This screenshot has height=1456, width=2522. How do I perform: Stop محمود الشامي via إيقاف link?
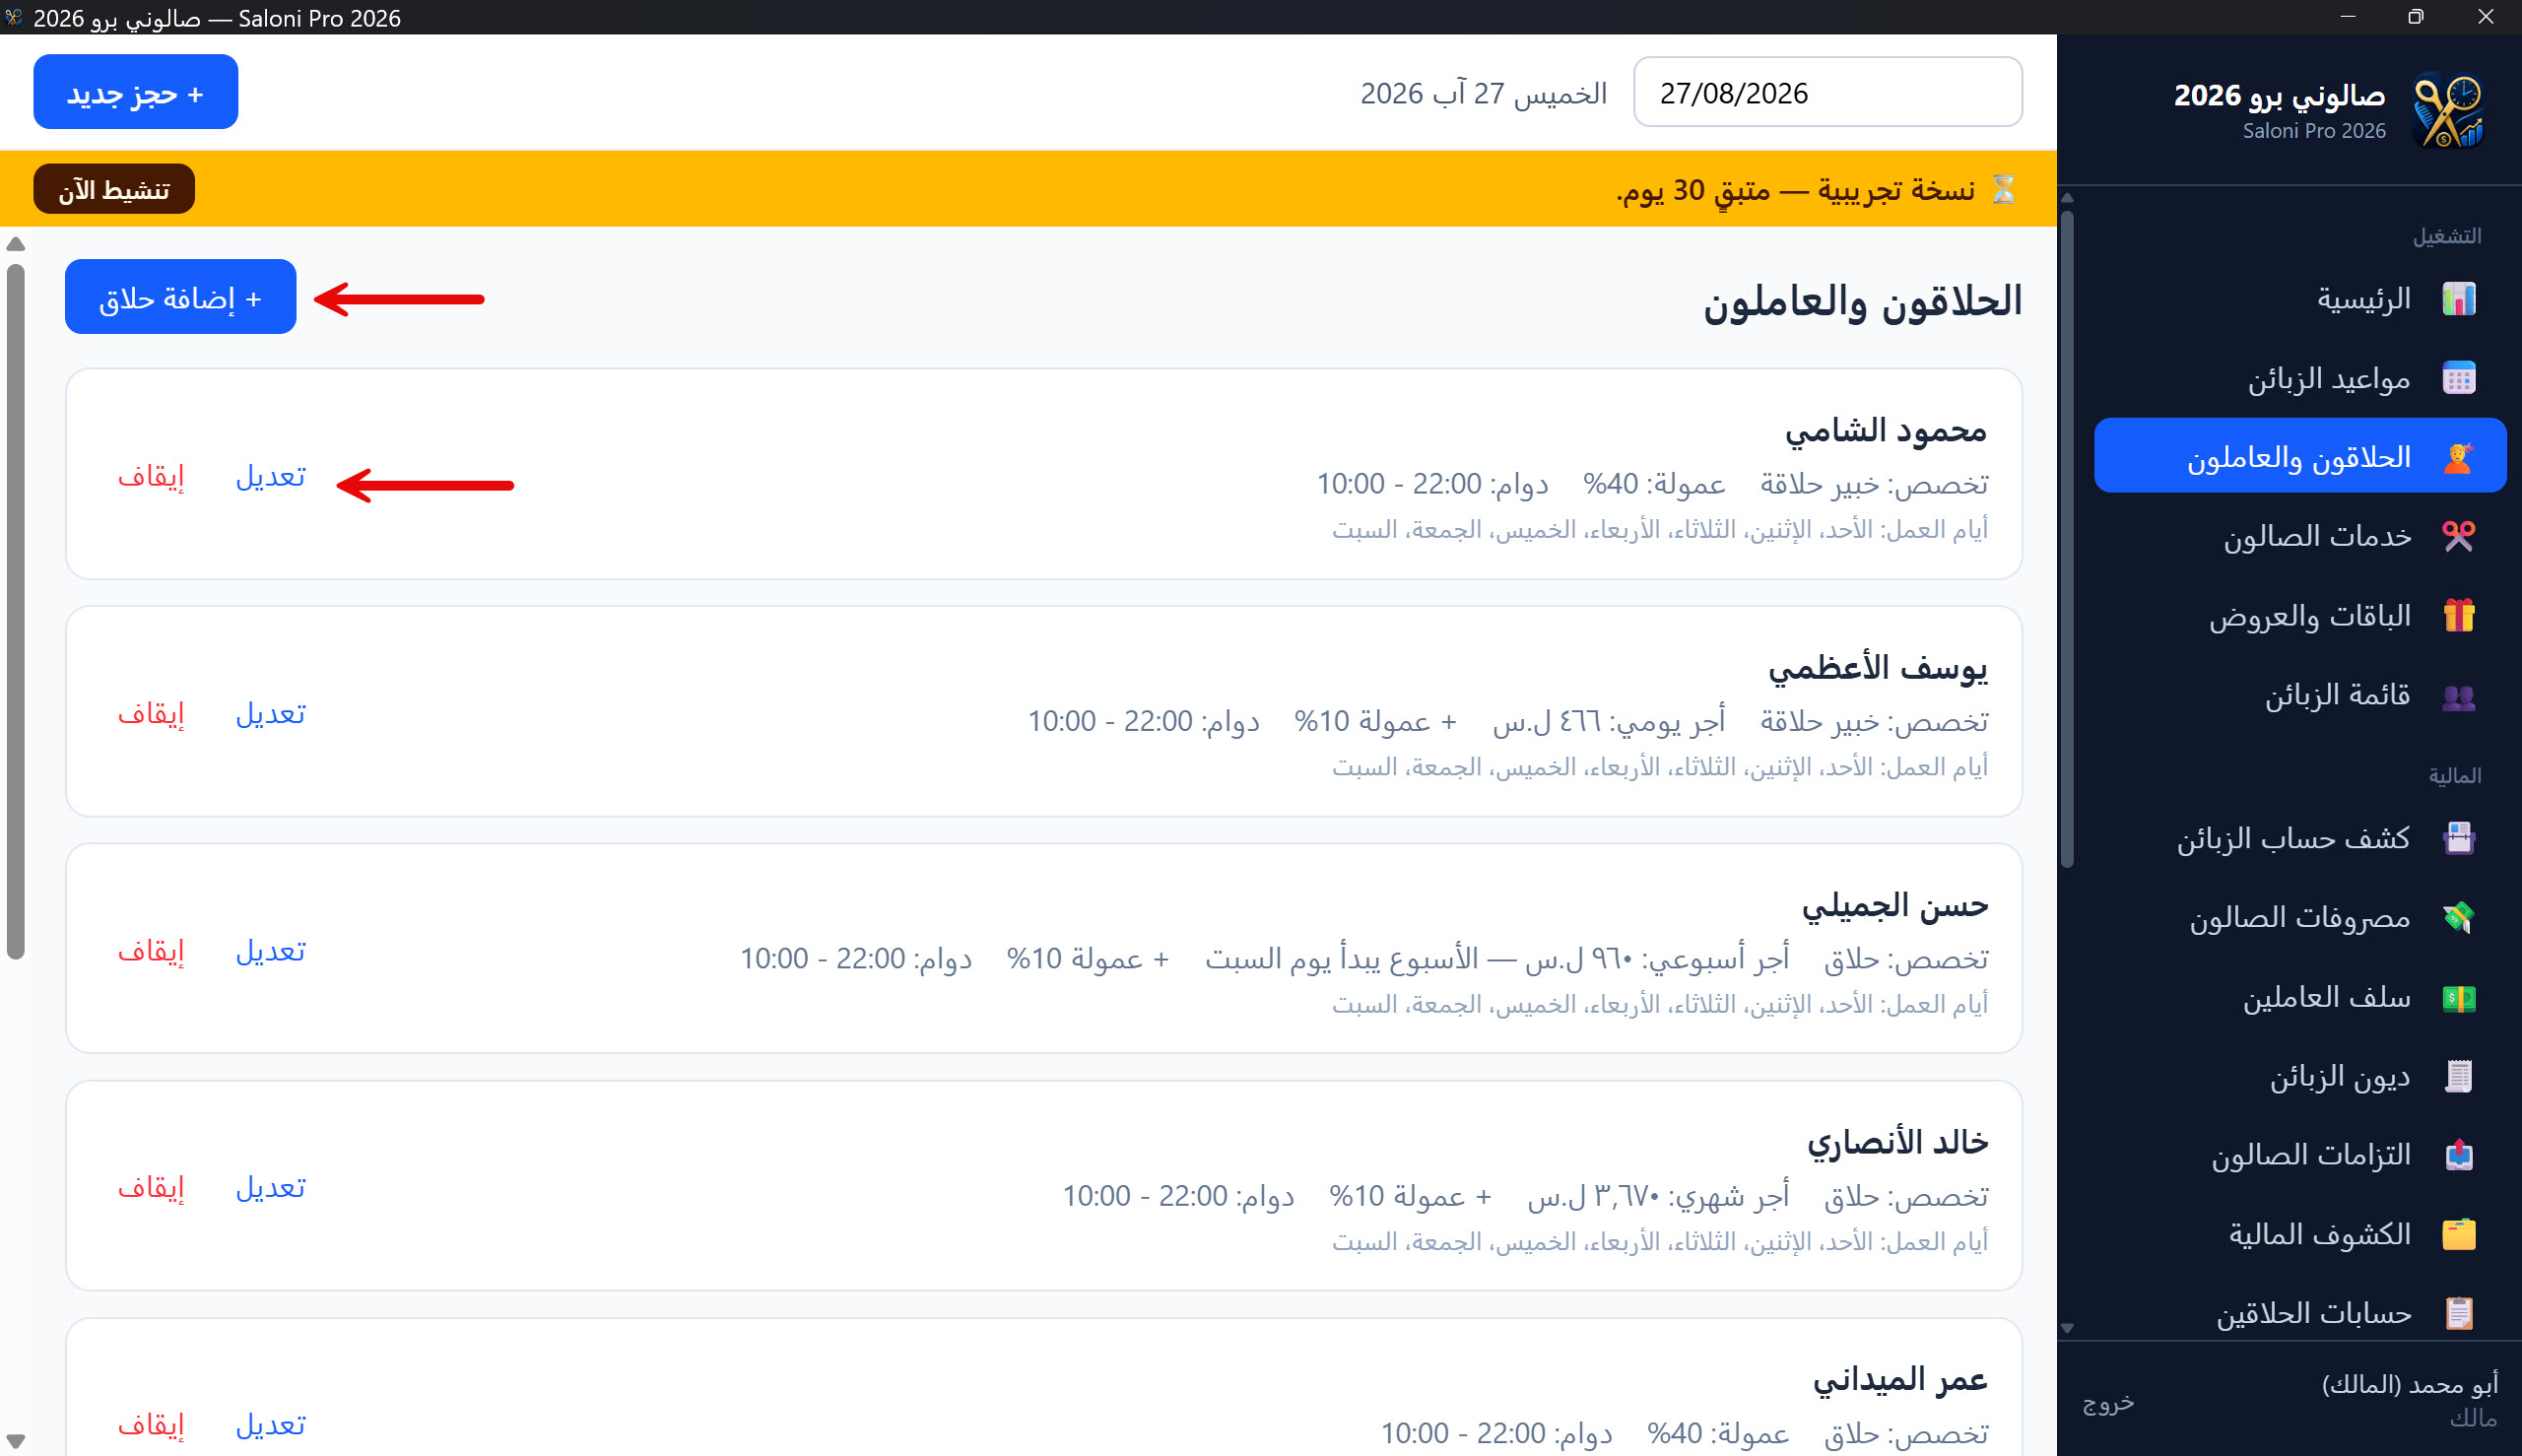(x=151, y=476)
